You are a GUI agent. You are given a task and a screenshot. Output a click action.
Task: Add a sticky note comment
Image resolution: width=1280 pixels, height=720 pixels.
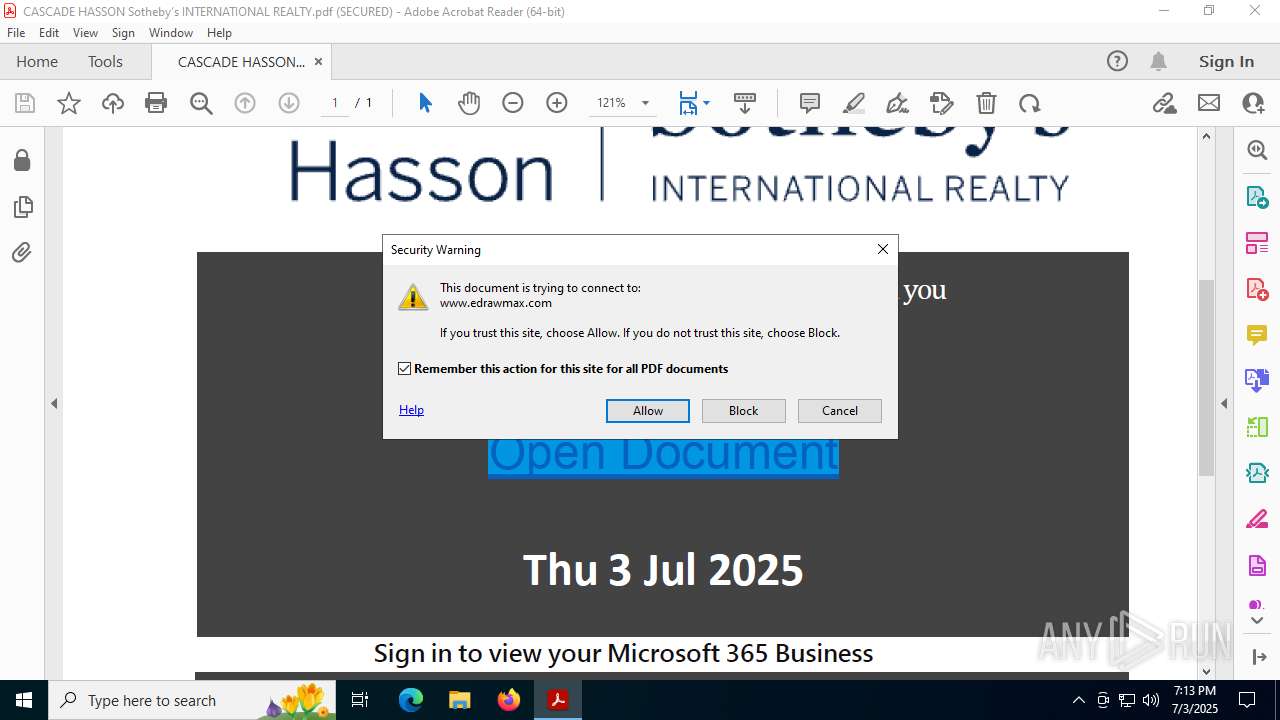tap(810, 103)
